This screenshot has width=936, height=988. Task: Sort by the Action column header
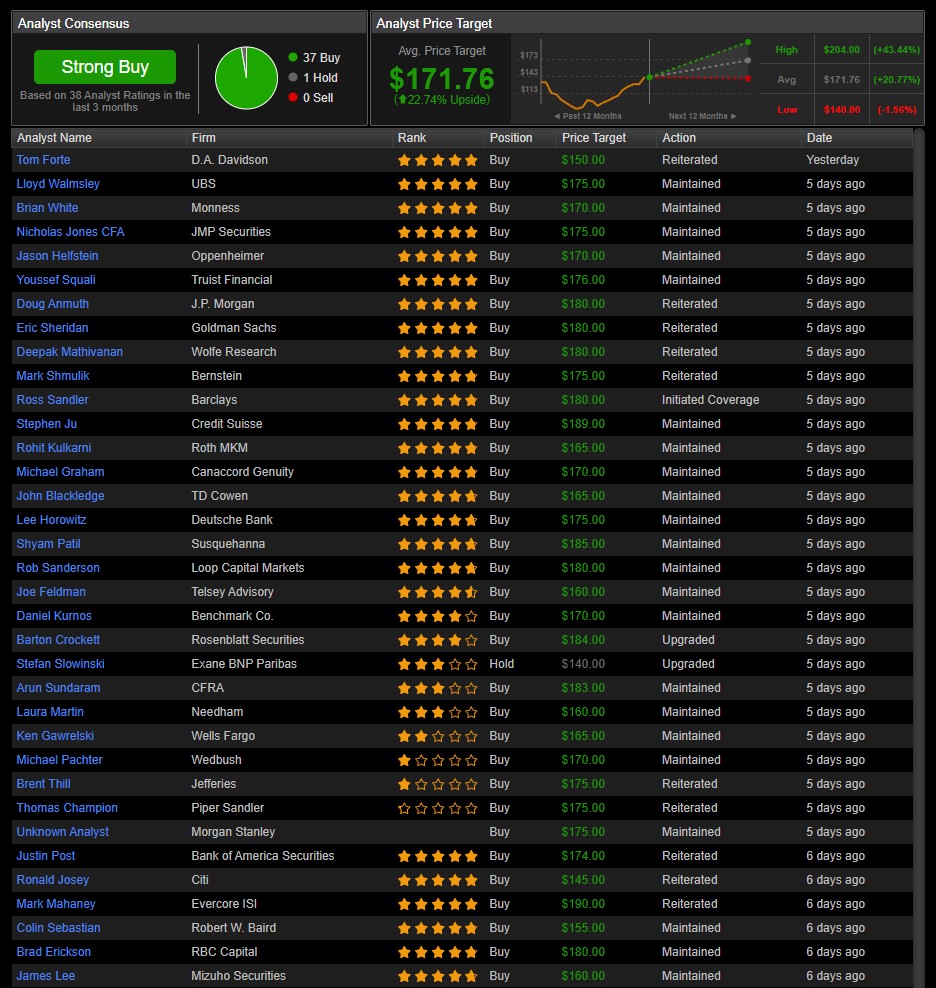click(x=679, y=137)
